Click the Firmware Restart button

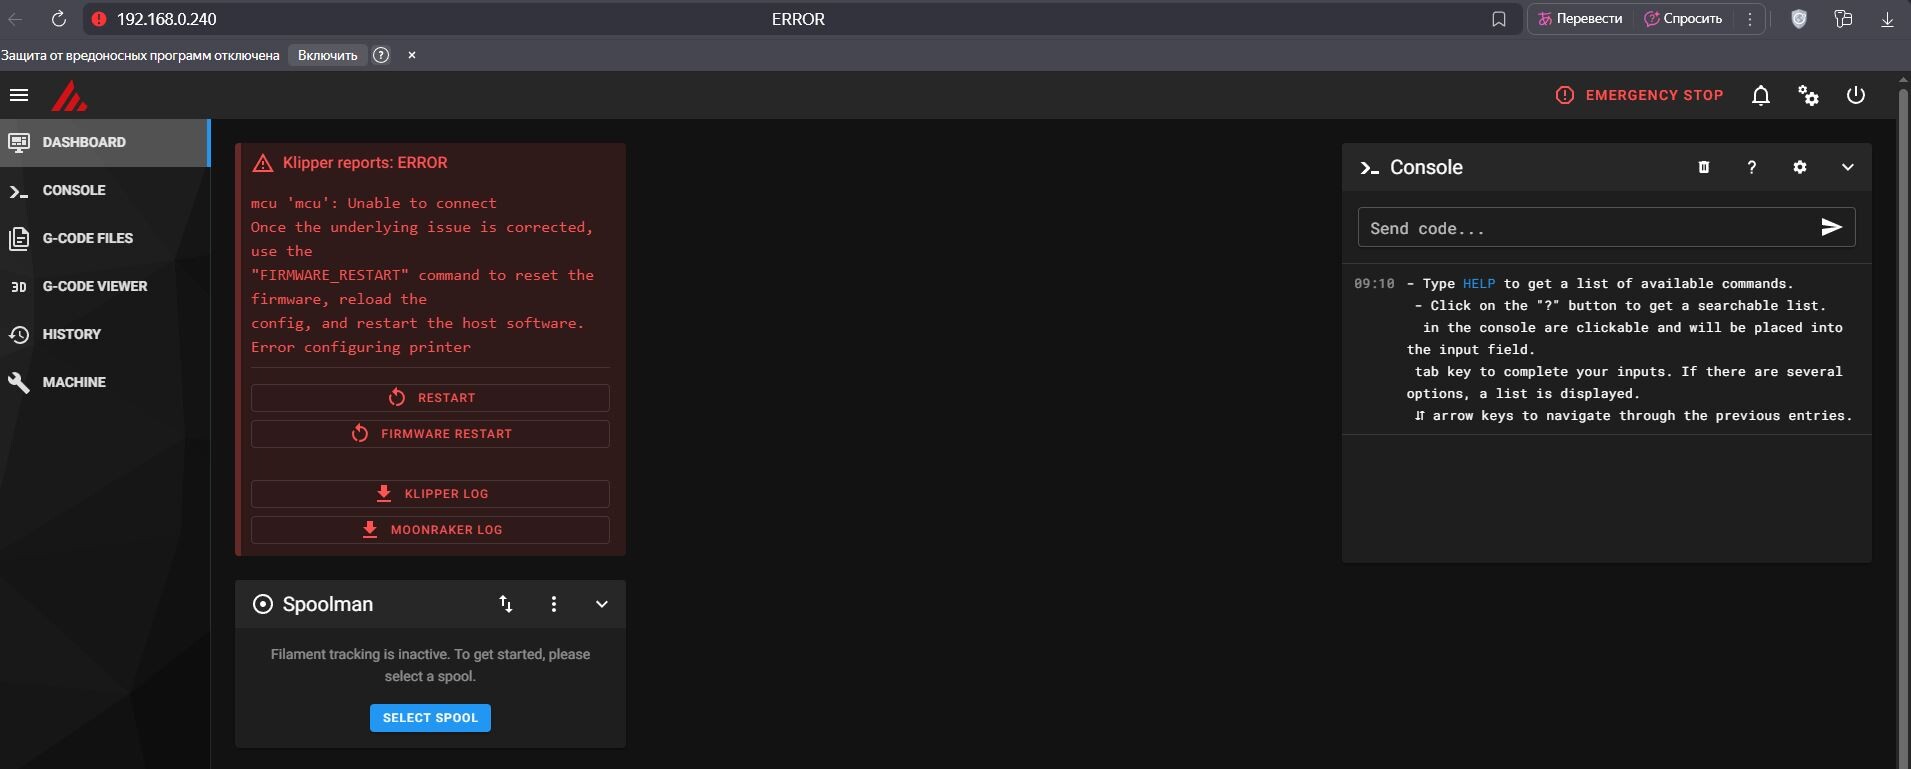click(430, 434)
